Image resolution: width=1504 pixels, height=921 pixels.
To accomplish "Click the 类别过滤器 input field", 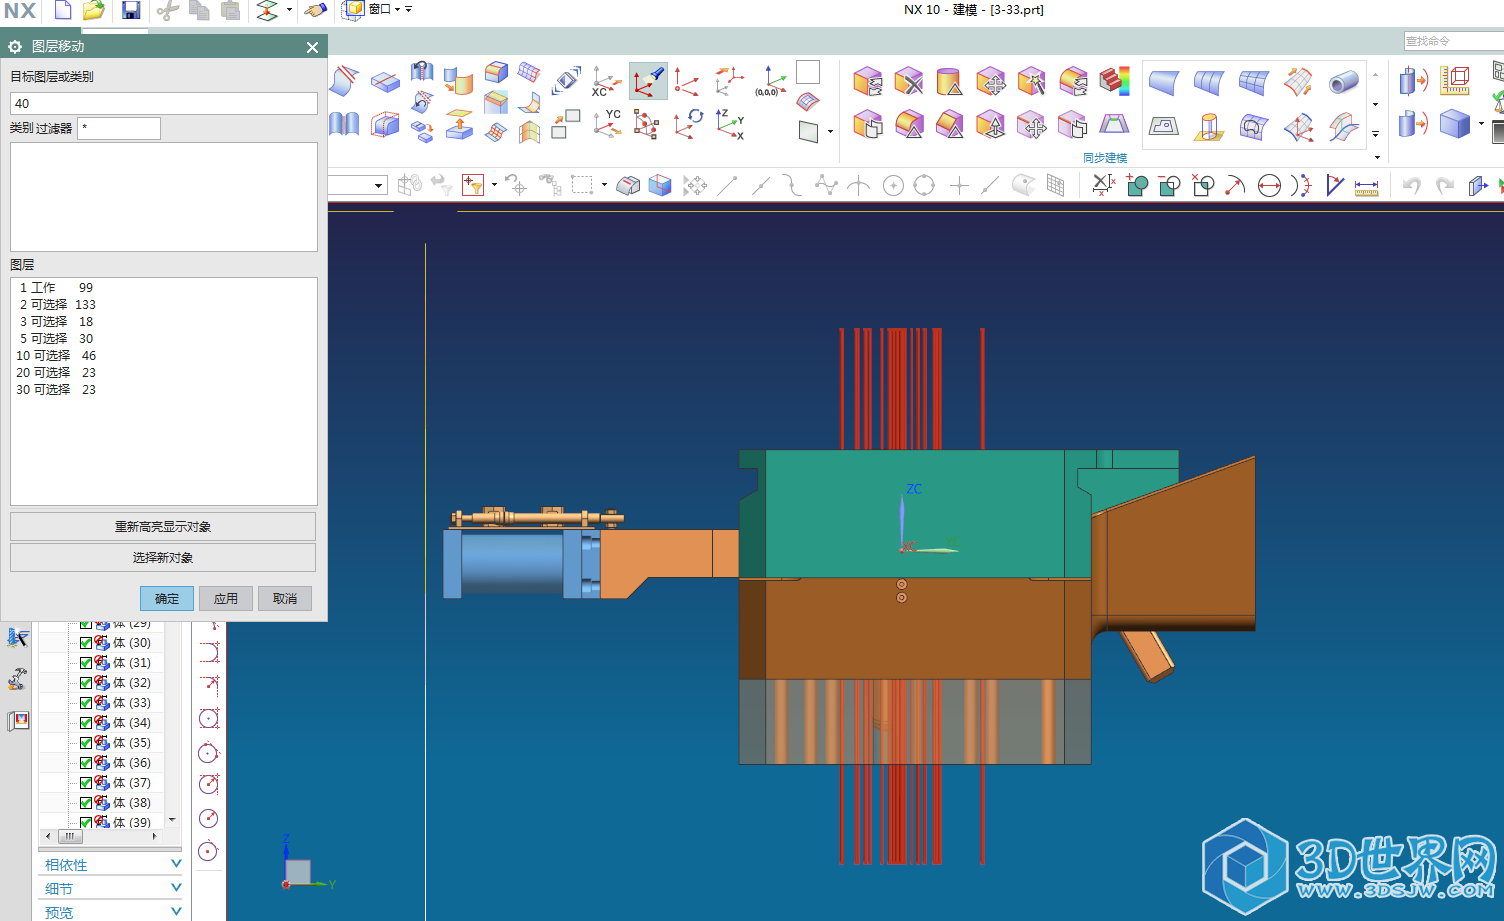I will tap(119, 128).
